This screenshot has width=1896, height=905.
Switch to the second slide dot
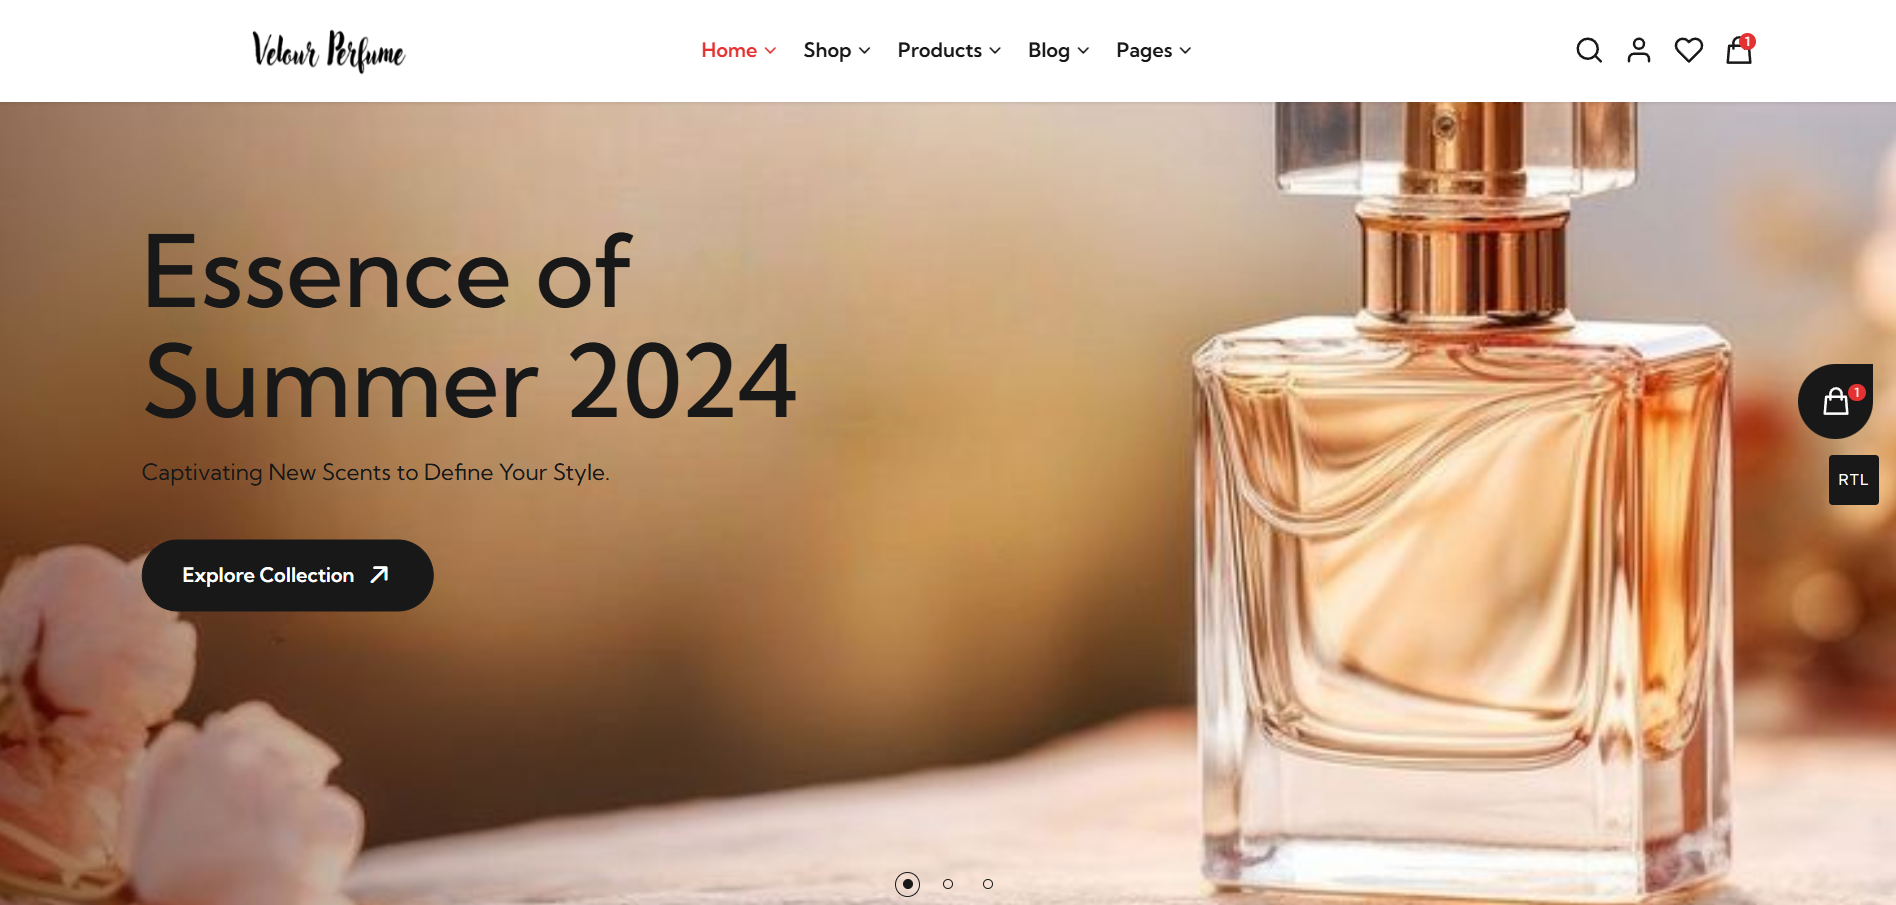[948, 884]
